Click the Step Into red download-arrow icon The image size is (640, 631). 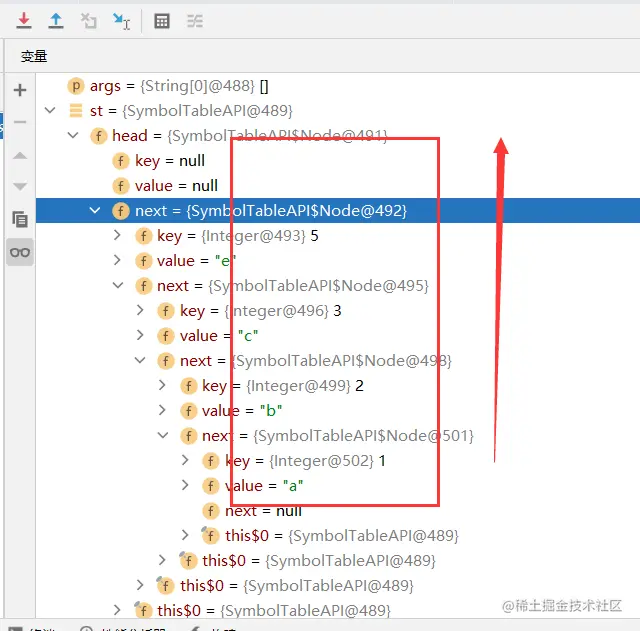tap(24, 21)
